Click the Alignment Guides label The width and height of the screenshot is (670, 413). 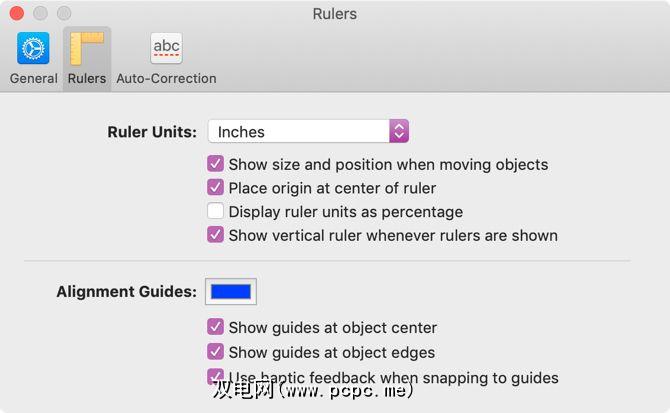click(x=126, y=292)
